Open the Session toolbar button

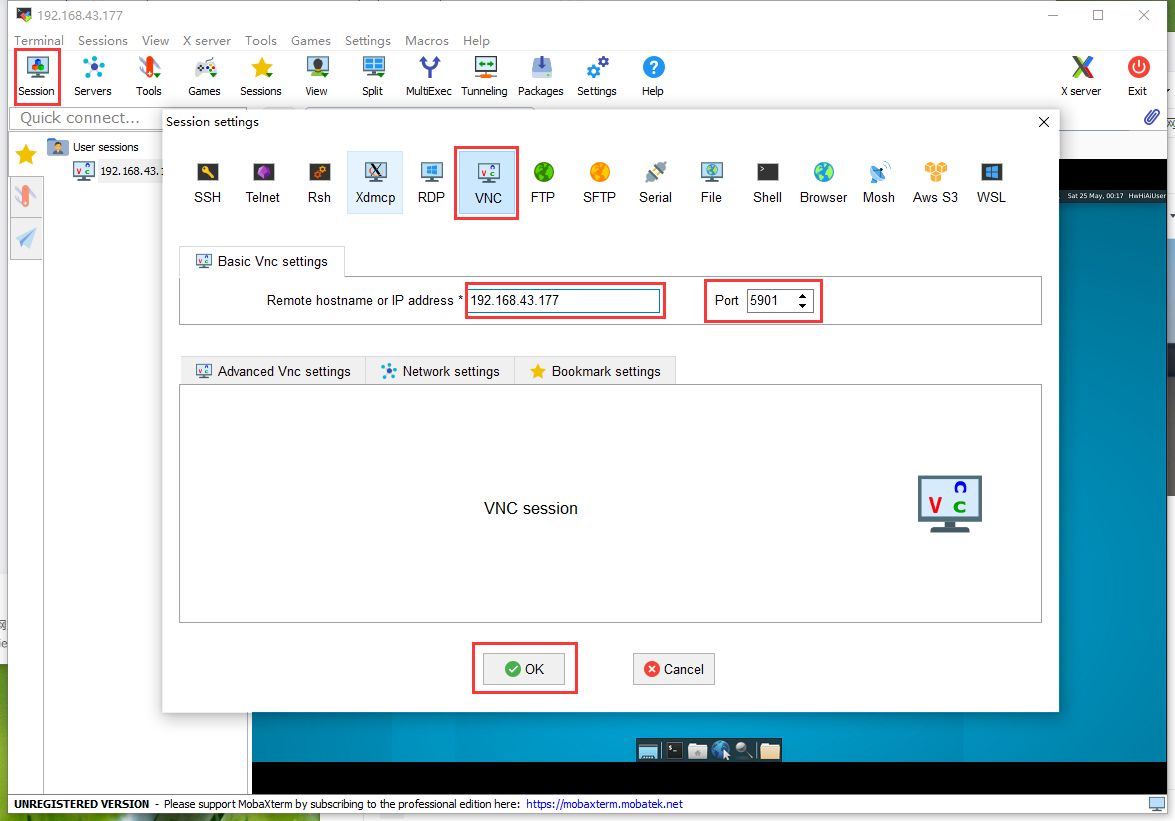37,76
